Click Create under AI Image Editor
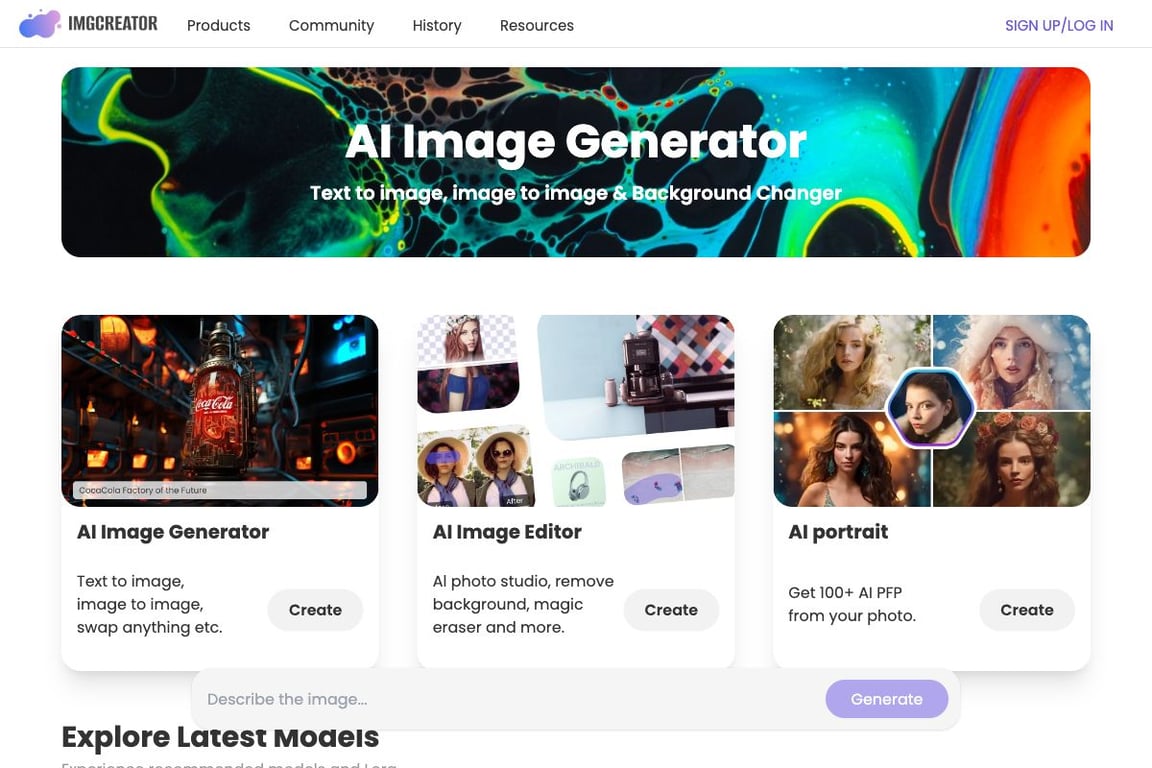 coord(671,610)
